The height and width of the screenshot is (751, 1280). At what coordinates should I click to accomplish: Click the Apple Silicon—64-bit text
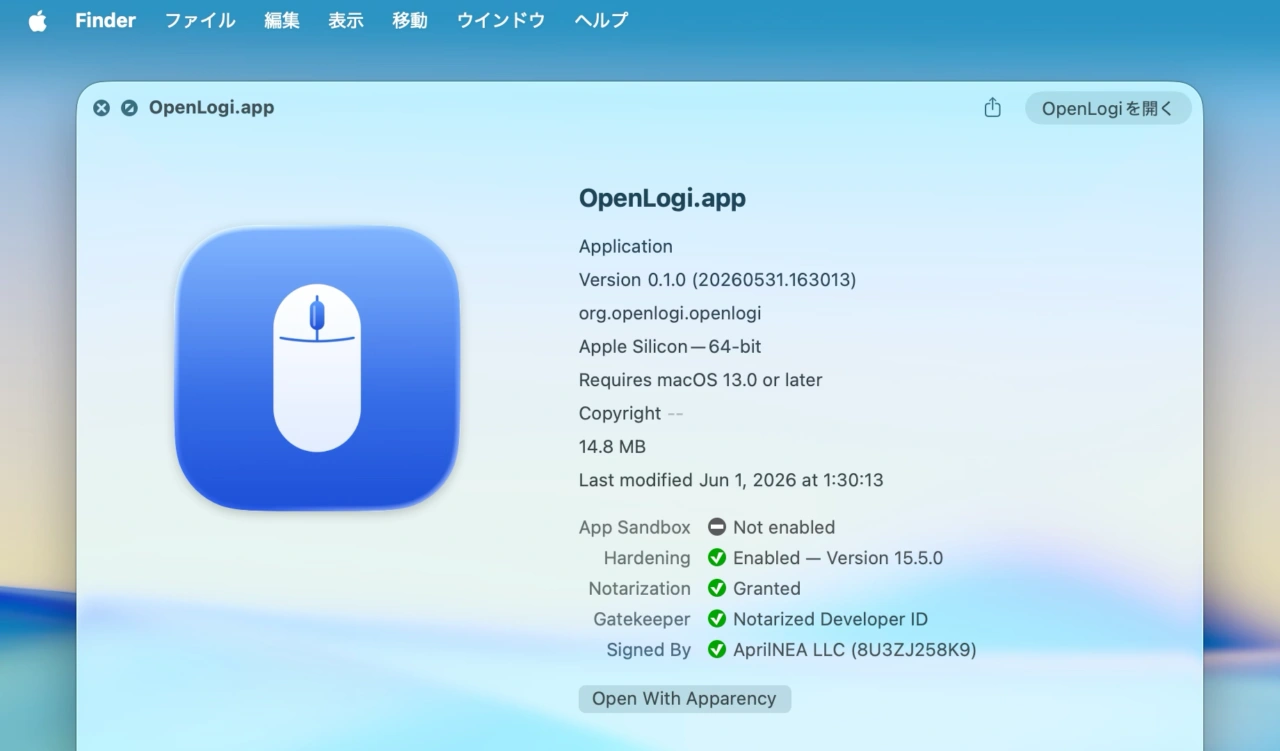tap(670, 347)
